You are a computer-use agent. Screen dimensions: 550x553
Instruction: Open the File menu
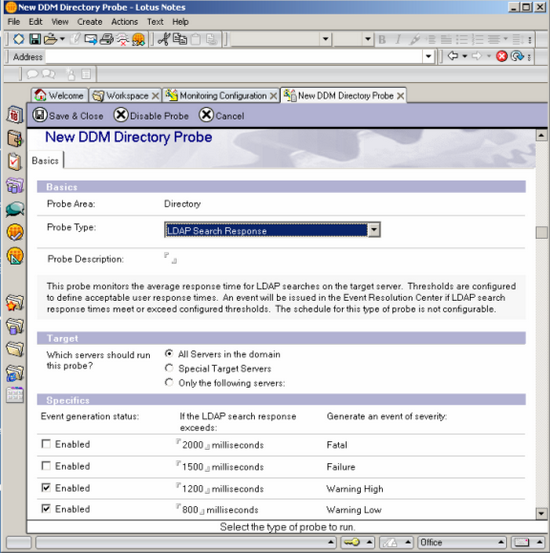[x=14, y=22]
